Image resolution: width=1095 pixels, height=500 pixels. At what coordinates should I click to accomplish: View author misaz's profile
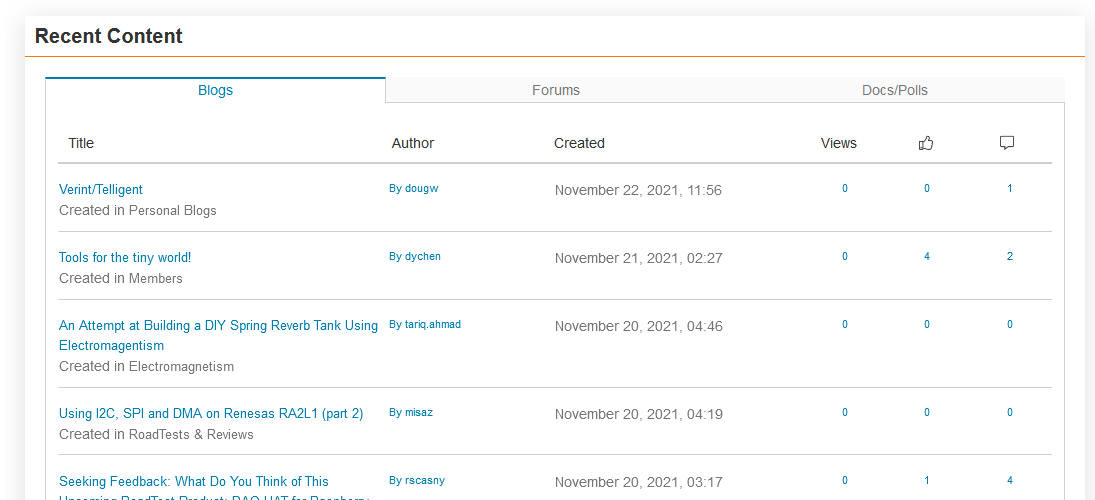[418, 413]
